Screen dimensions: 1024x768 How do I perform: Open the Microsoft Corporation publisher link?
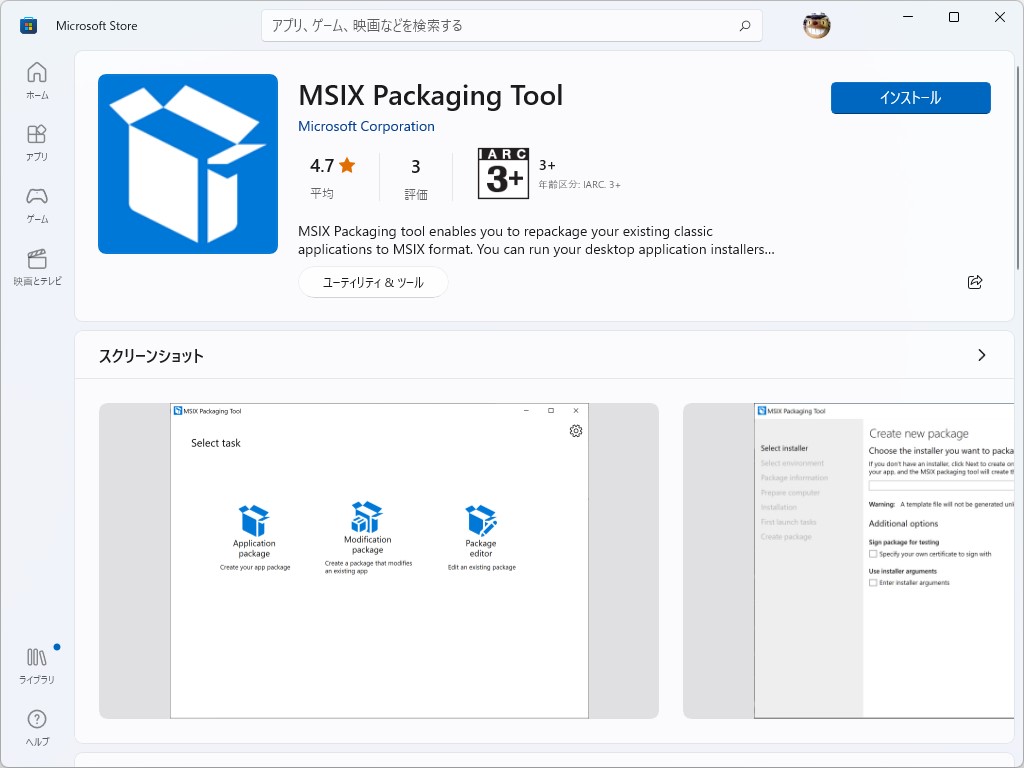[365, 126]
